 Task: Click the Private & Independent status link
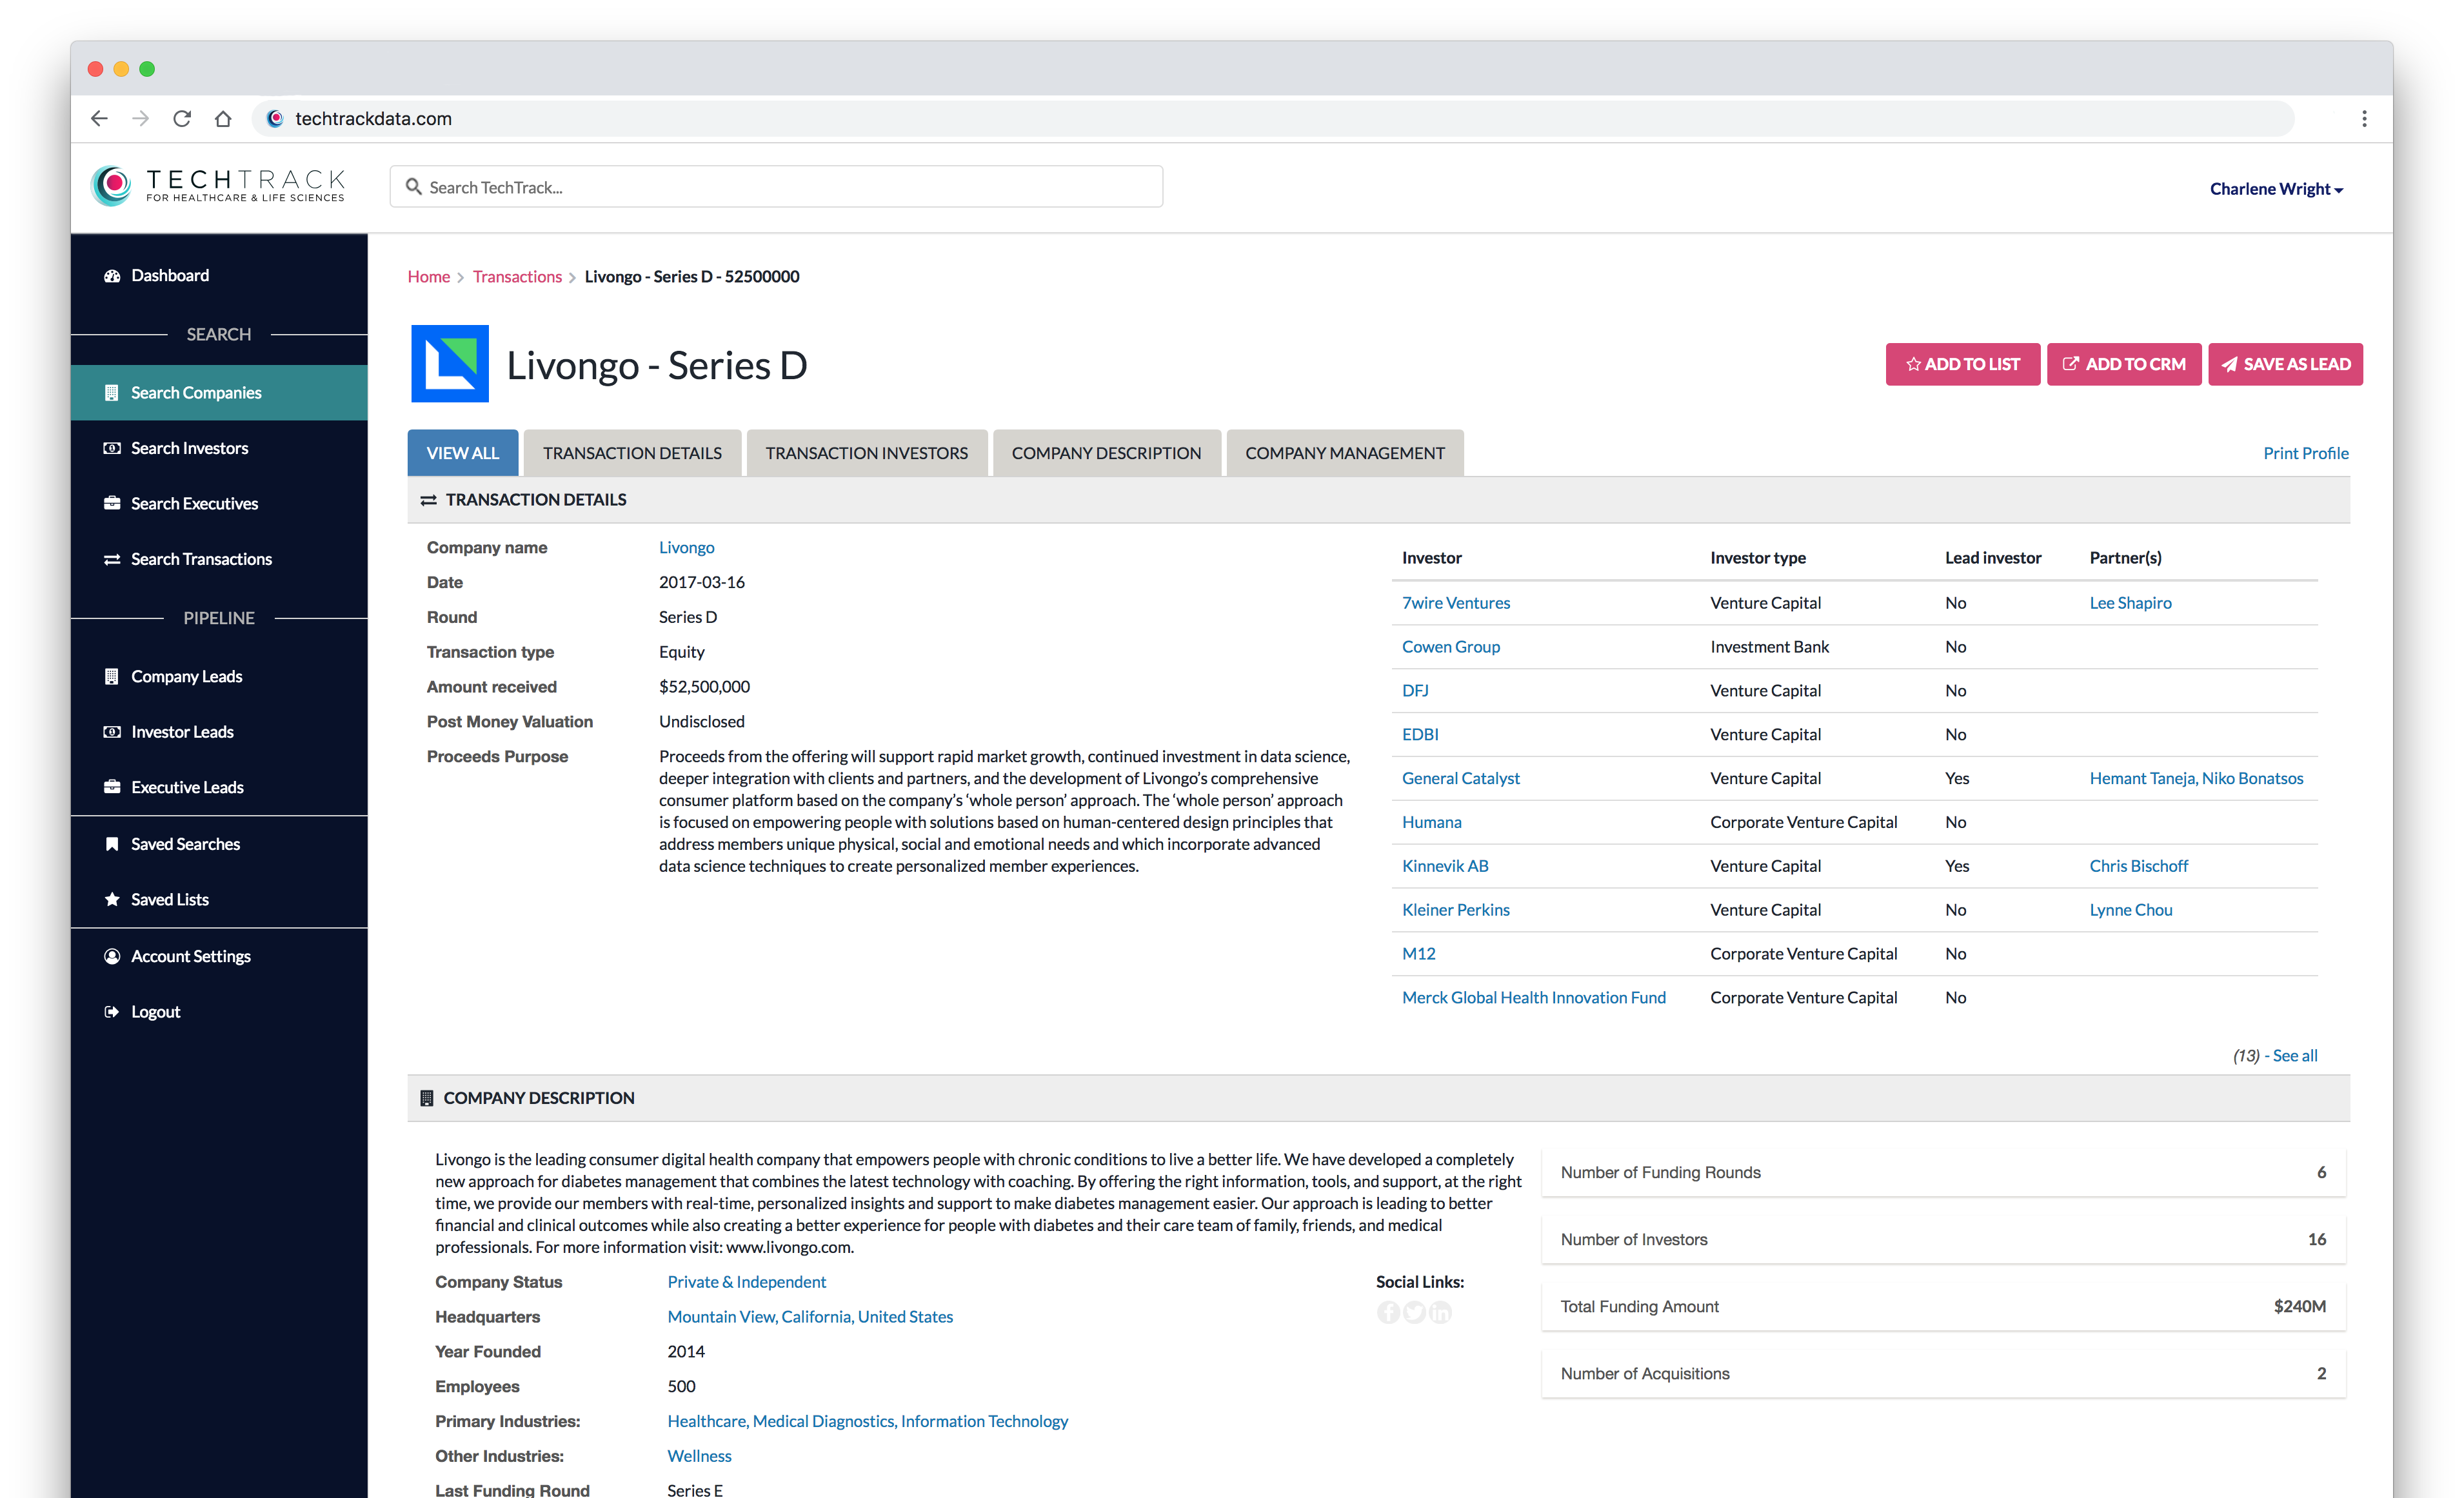tap(746, 1282)
